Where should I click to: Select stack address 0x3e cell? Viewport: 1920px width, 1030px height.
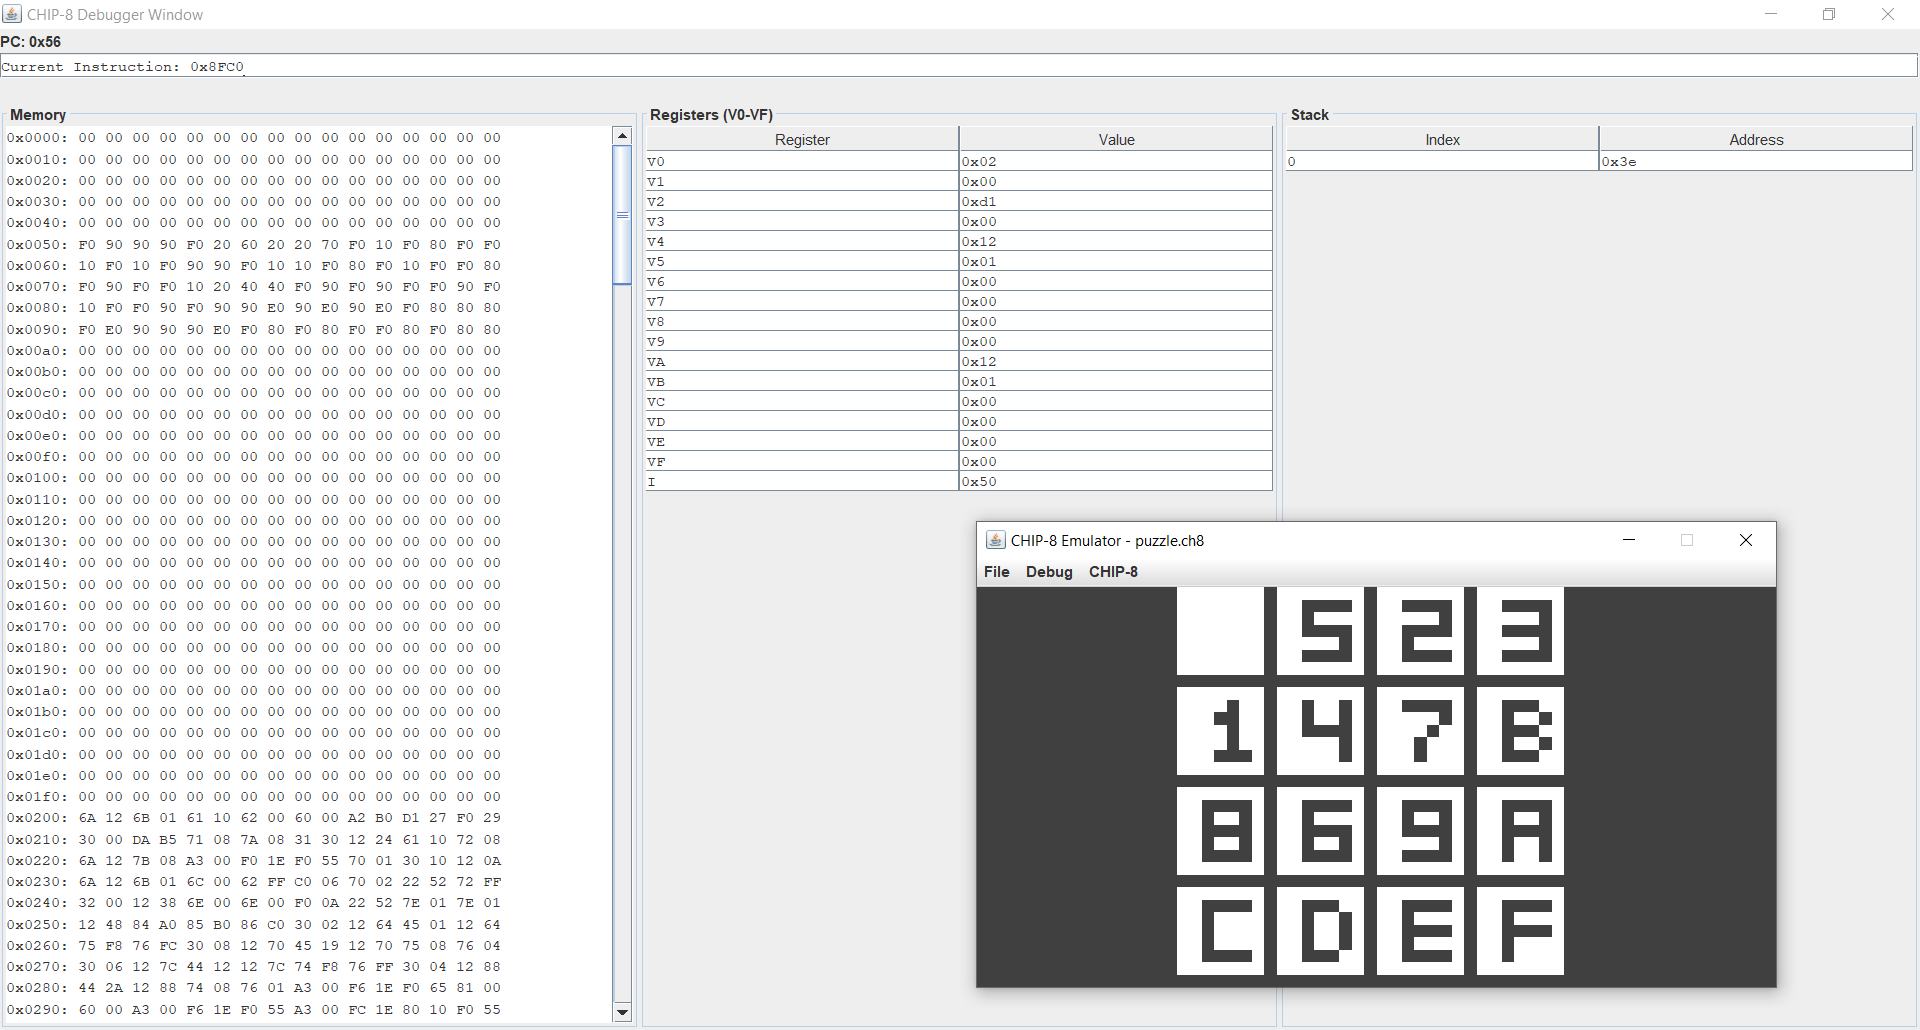(1756, 161)
